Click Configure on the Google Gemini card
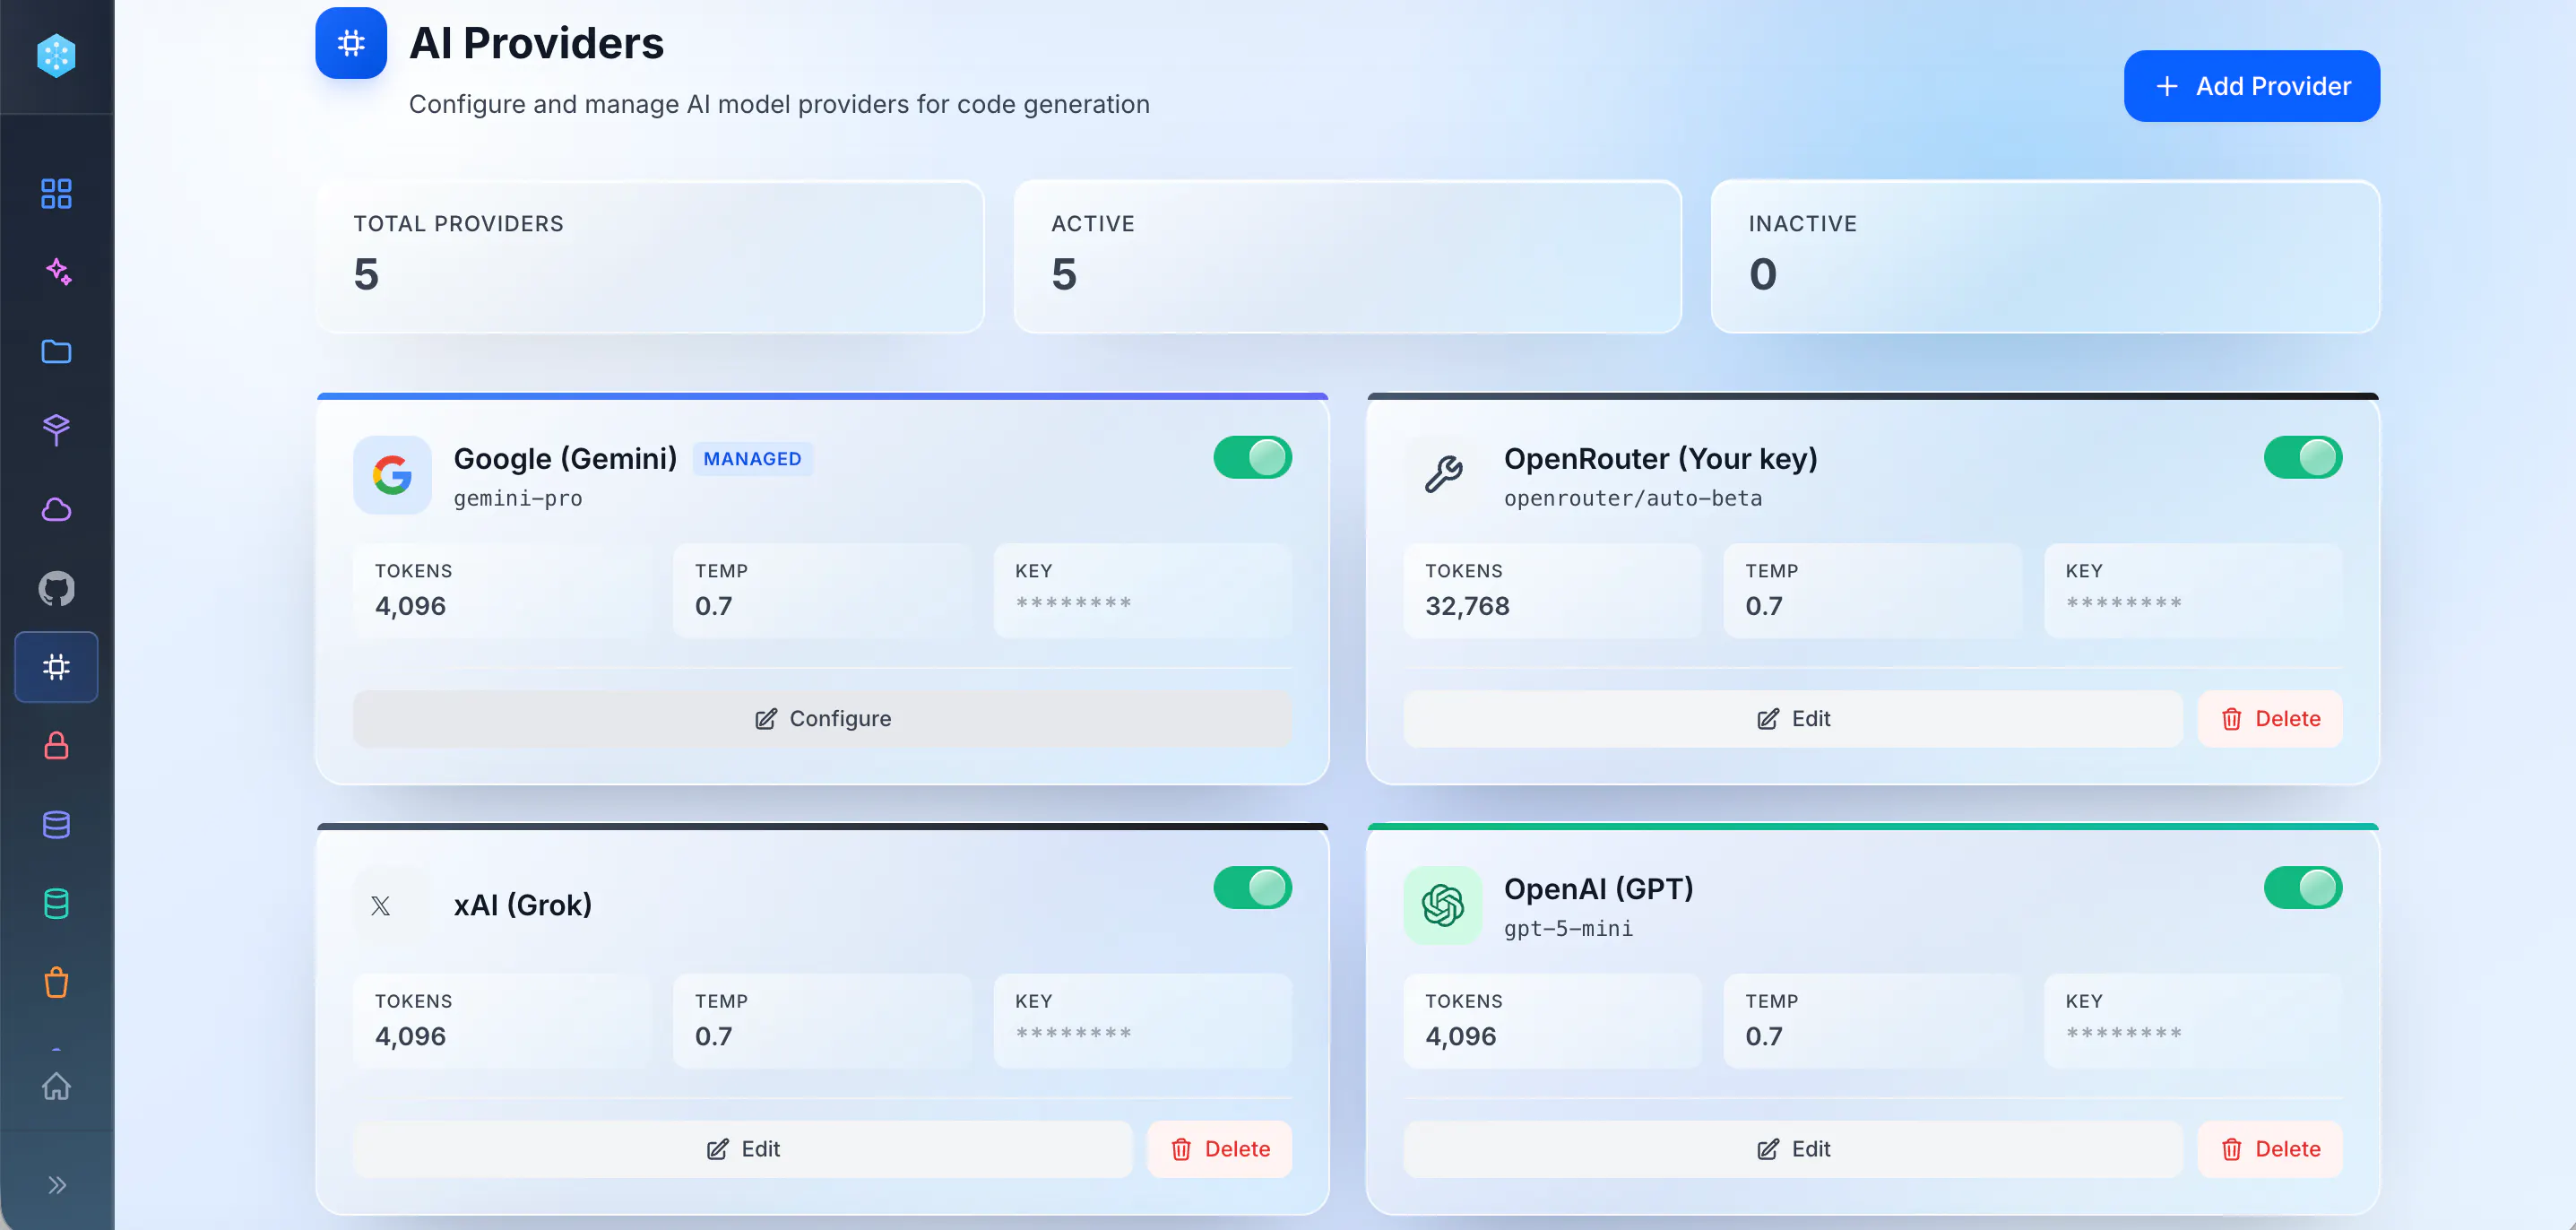Image resolution: width=2576 pixels, height=1230 pixels. click(823, 719)
